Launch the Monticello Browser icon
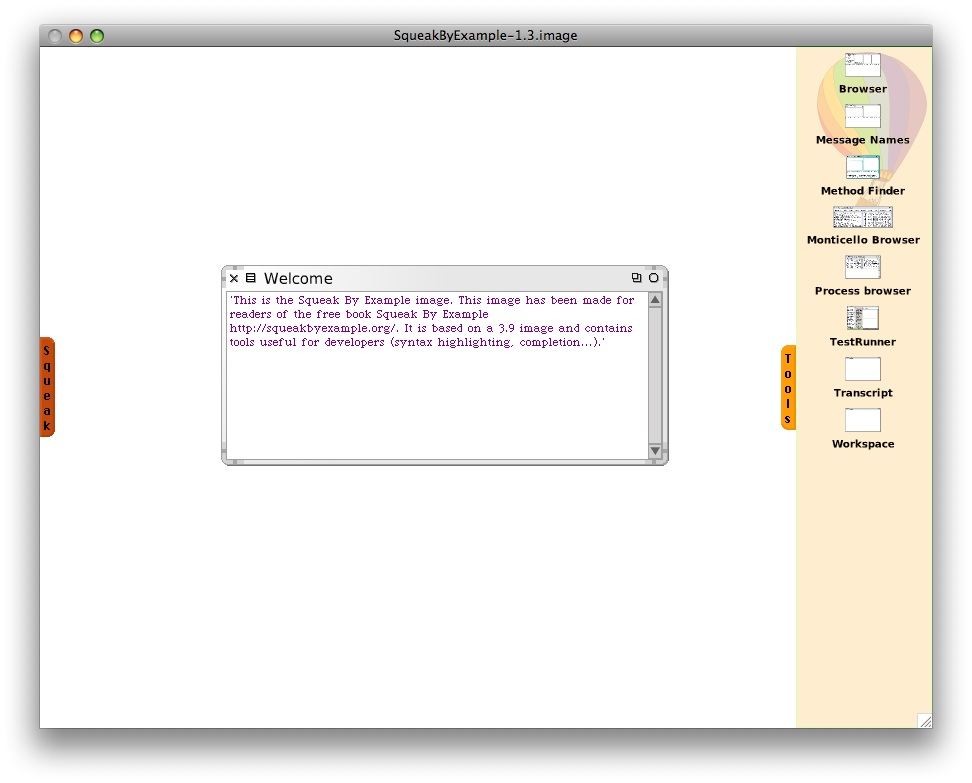972x783 pixels. (x=862, y=217)
